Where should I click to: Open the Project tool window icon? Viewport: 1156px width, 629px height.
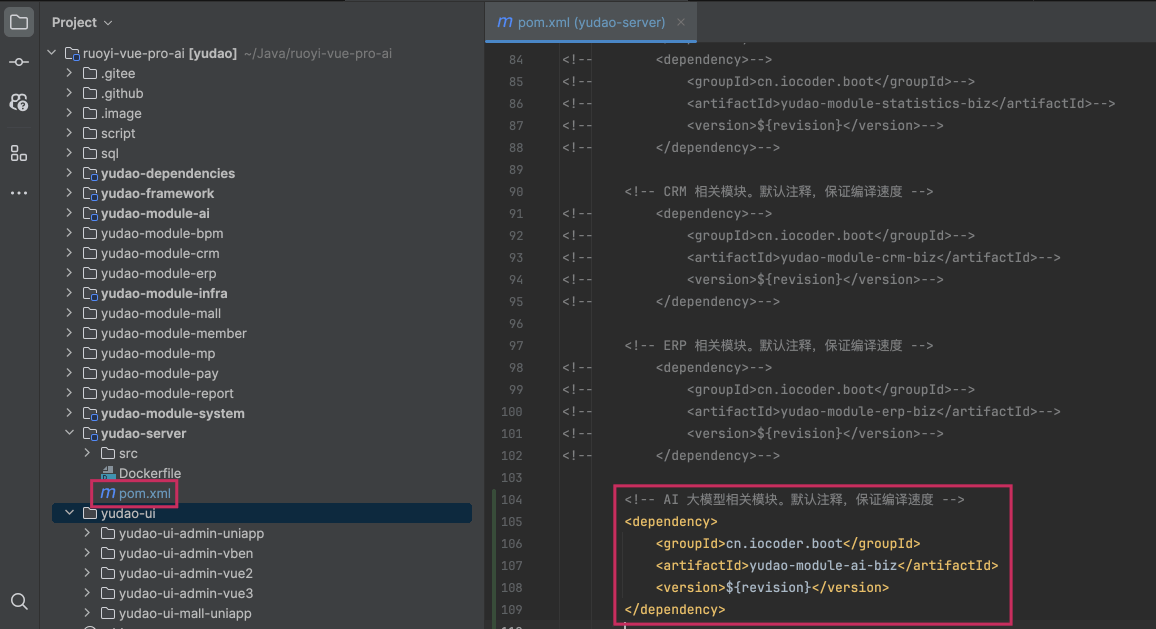[19, 22]
